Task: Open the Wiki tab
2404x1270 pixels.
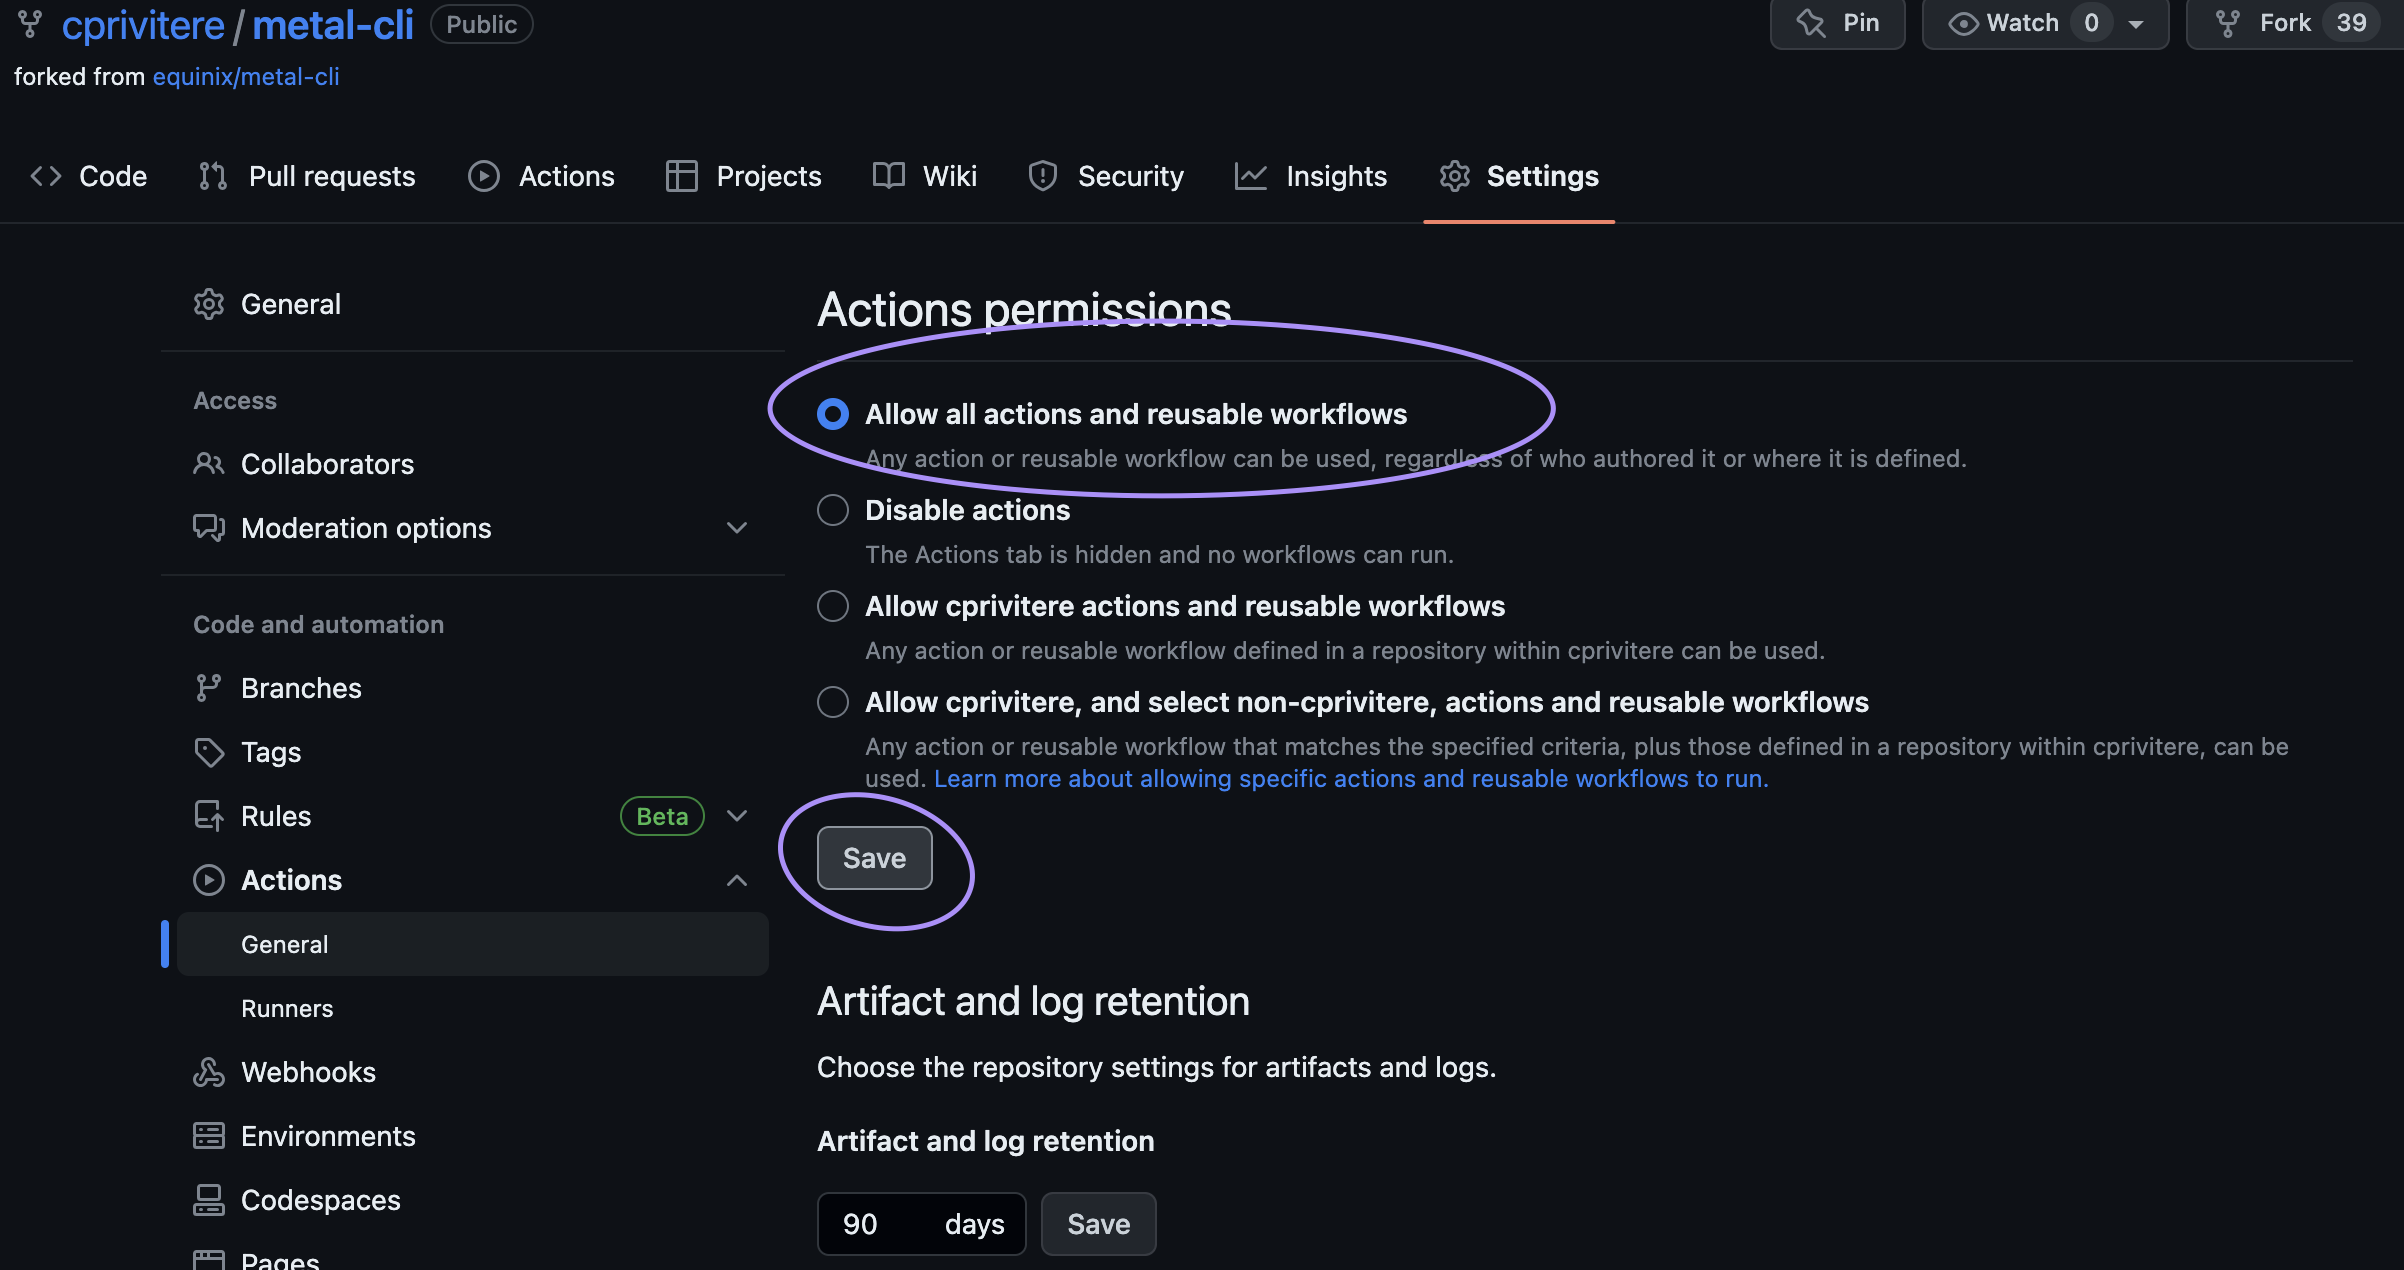Action: (x=925, y=176)
